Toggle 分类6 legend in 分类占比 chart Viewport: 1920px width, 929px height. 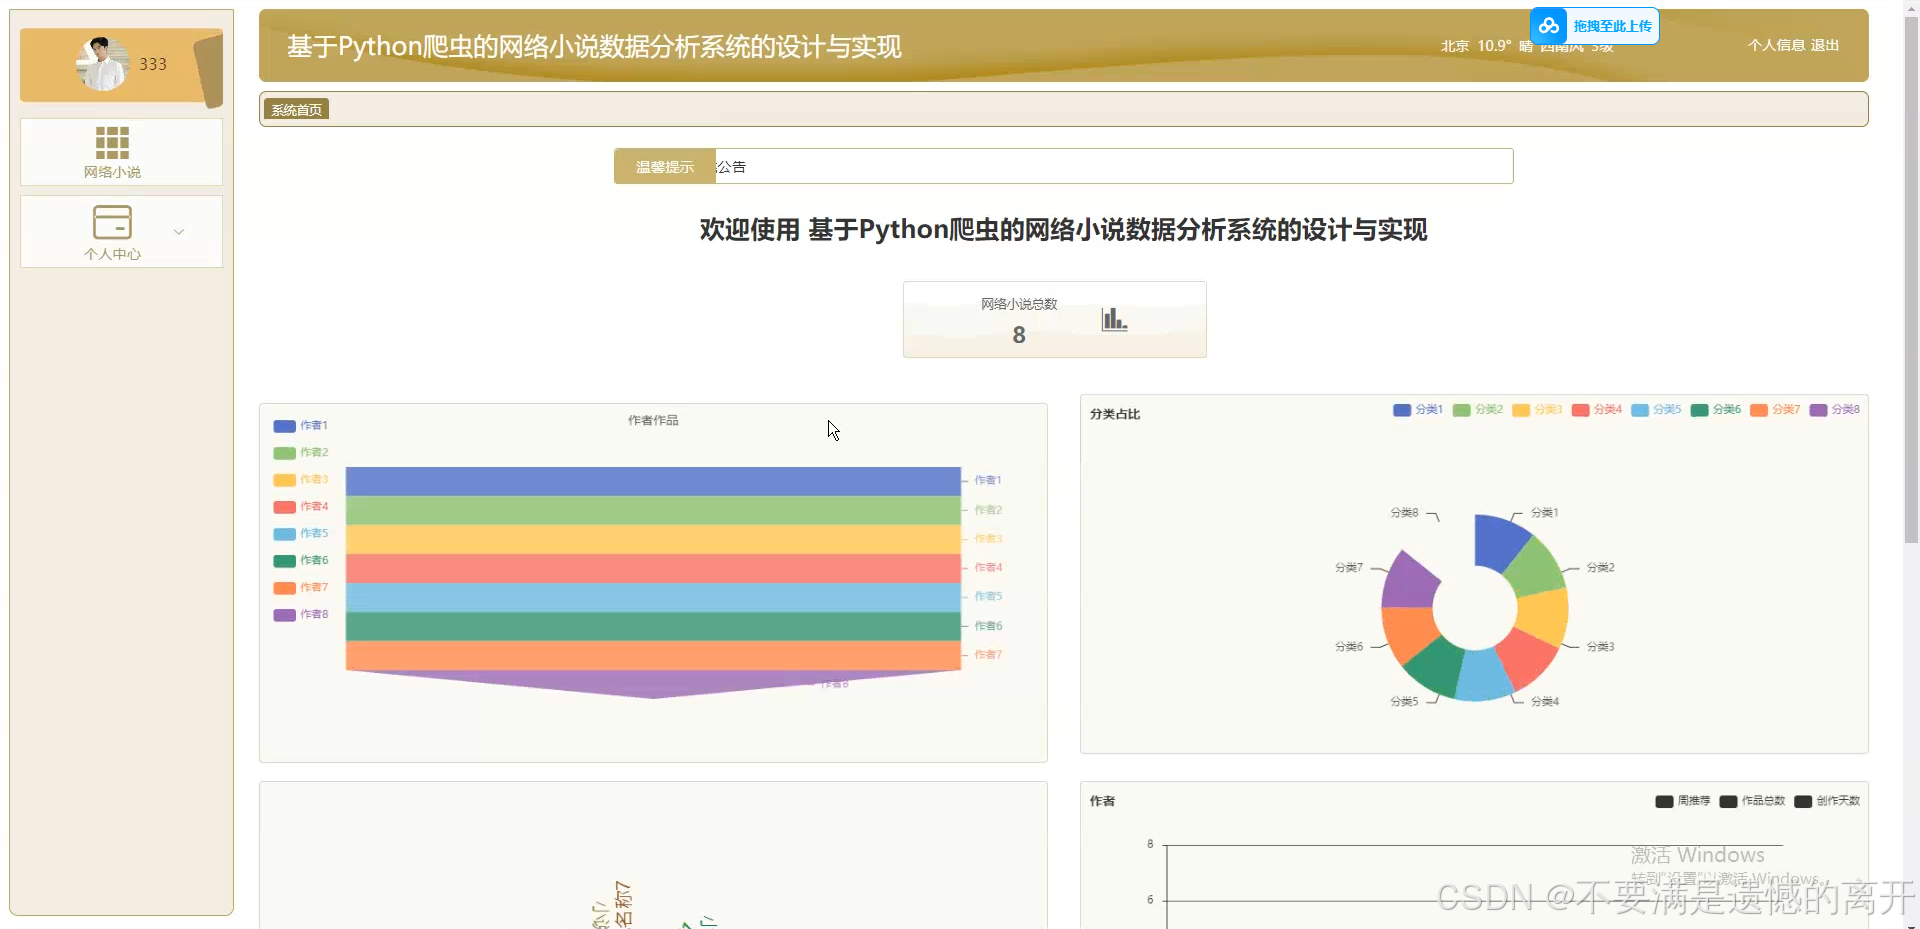pyautogui.click(x=1716, y=410)
